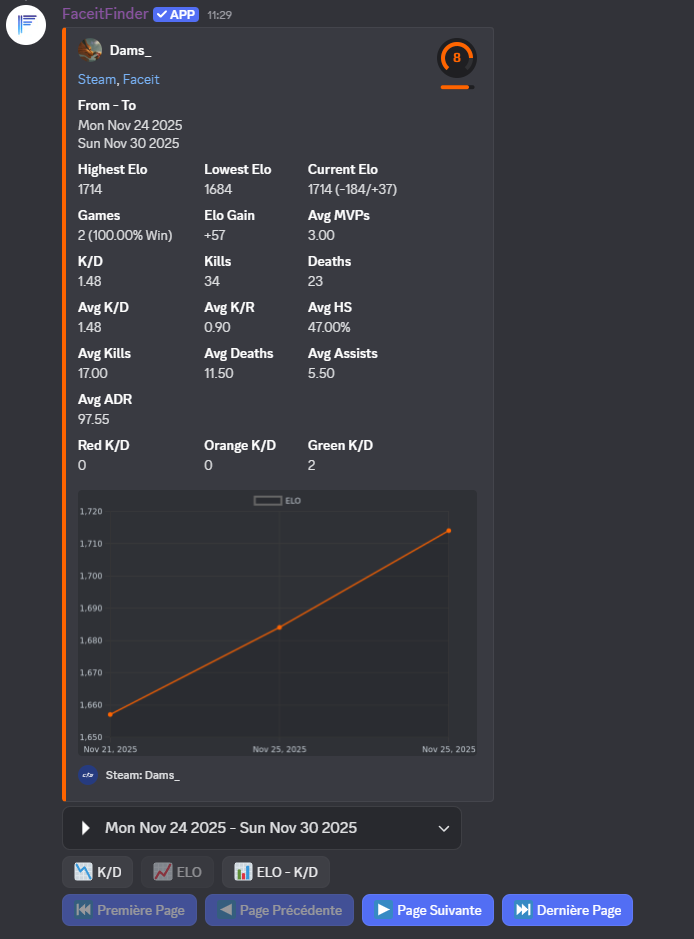Click the K/D chart emoji icon
Viewport: 694px width, 939px height.
83,872
